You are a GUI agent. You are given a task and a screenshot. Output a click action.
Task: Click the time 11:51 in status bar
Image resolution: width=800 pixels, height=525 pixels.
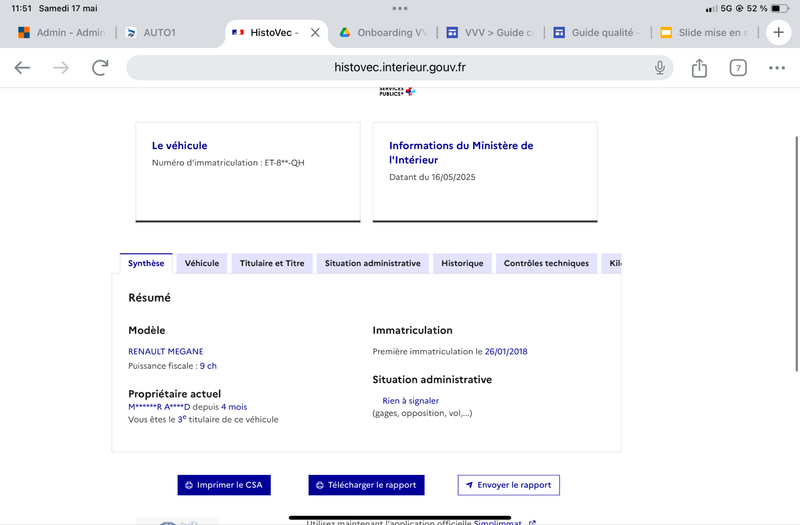21,8
